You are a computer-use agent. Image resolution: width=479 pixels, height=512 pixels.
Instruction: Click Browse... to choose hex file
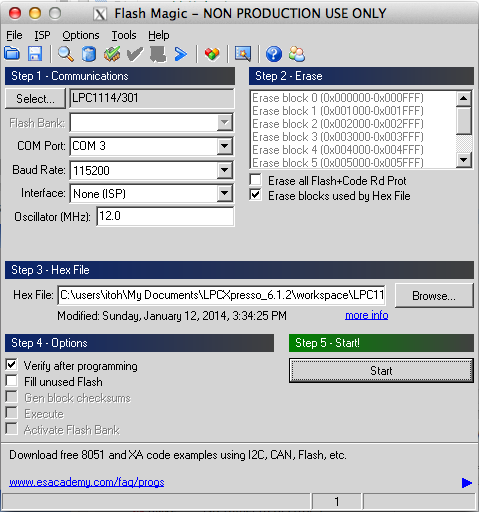pyautogui.click(x=434, y=296)
